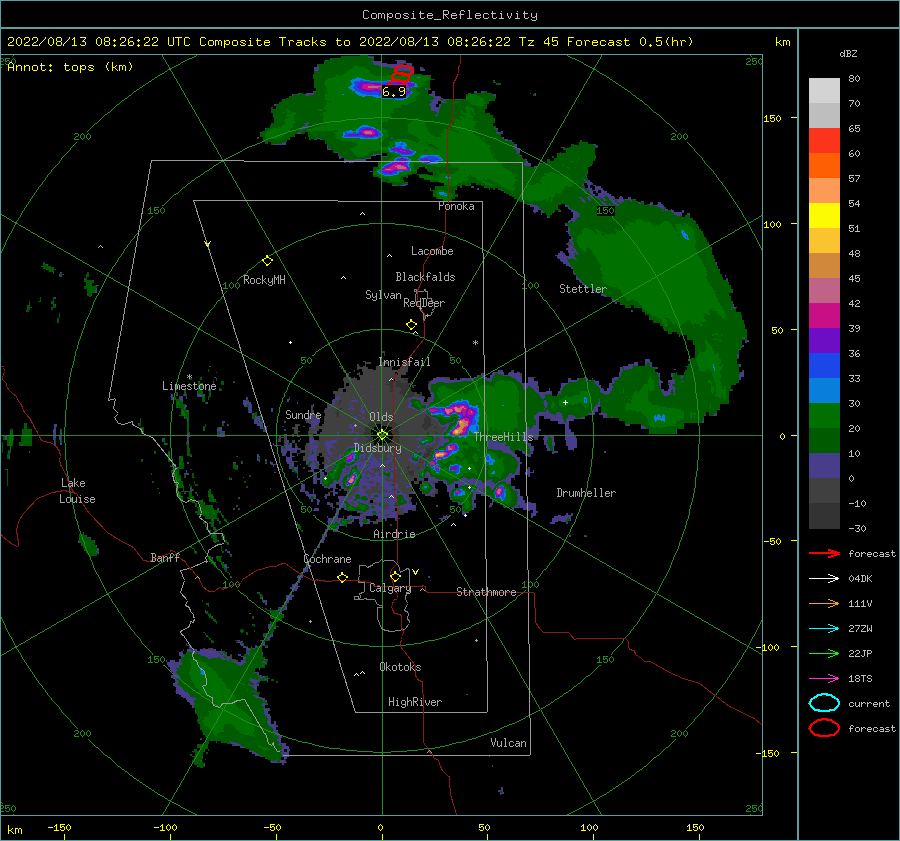Click the 6.9 storm top annotation
The width and height of the screenshot is (900, 841).
coord(394,91)
